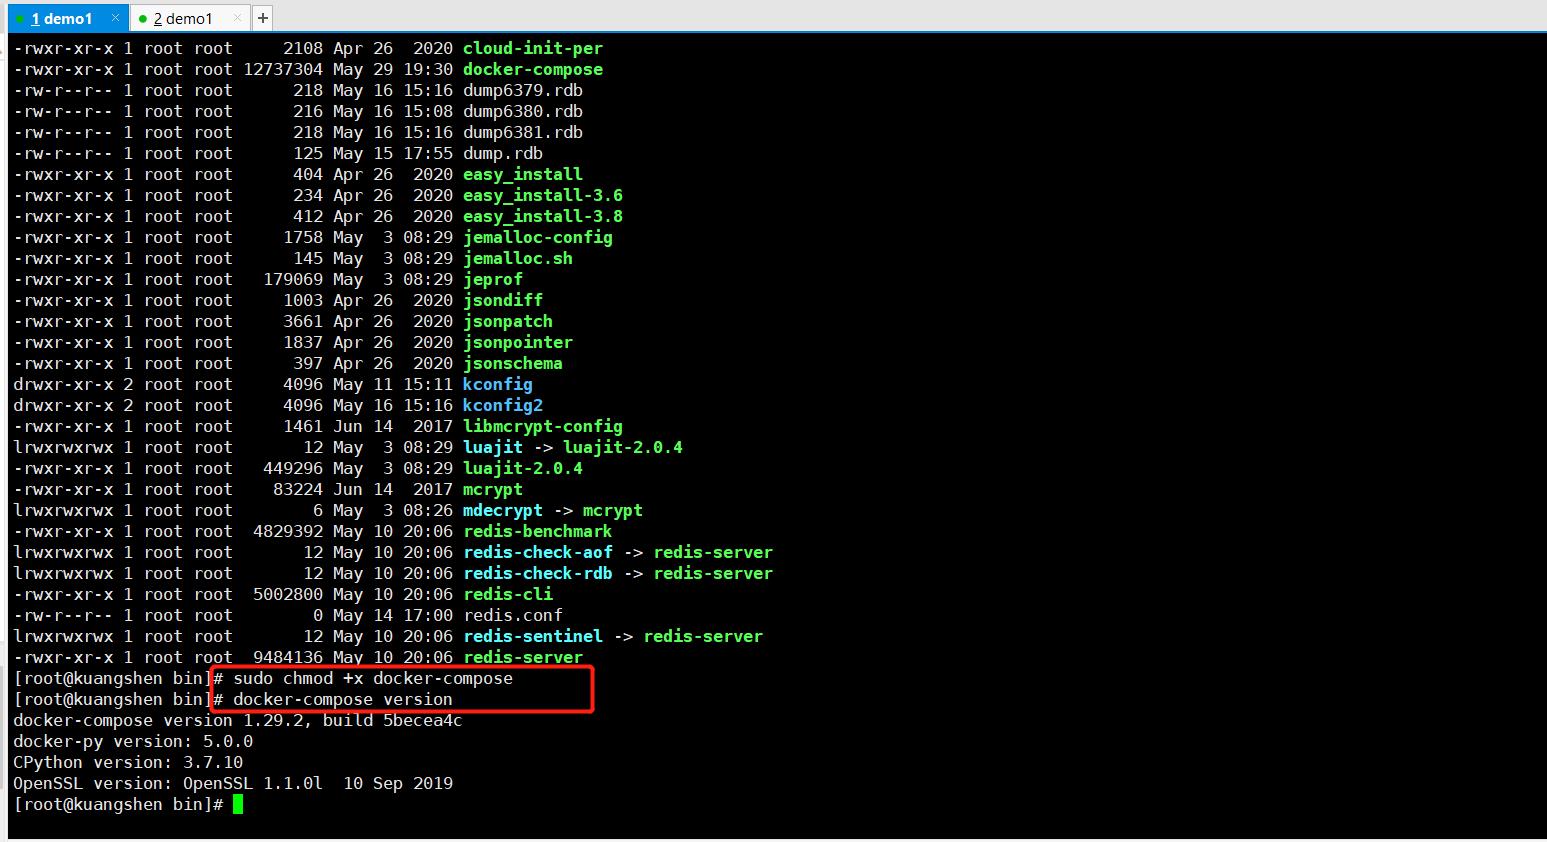Click the "redis.conf" file name
The image size is (1547, 842).
pyautogui.click(x=513, y=615)
